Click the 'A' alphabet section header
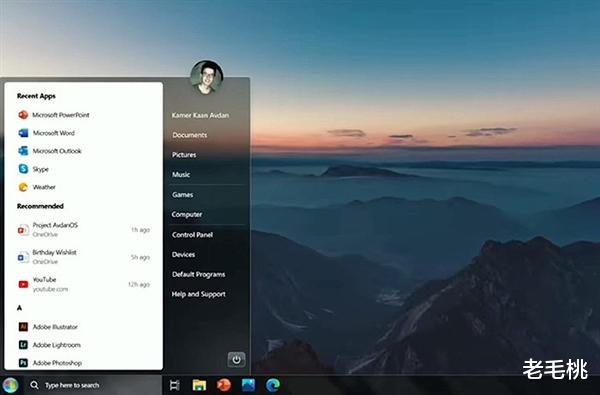 click(20, 308)
